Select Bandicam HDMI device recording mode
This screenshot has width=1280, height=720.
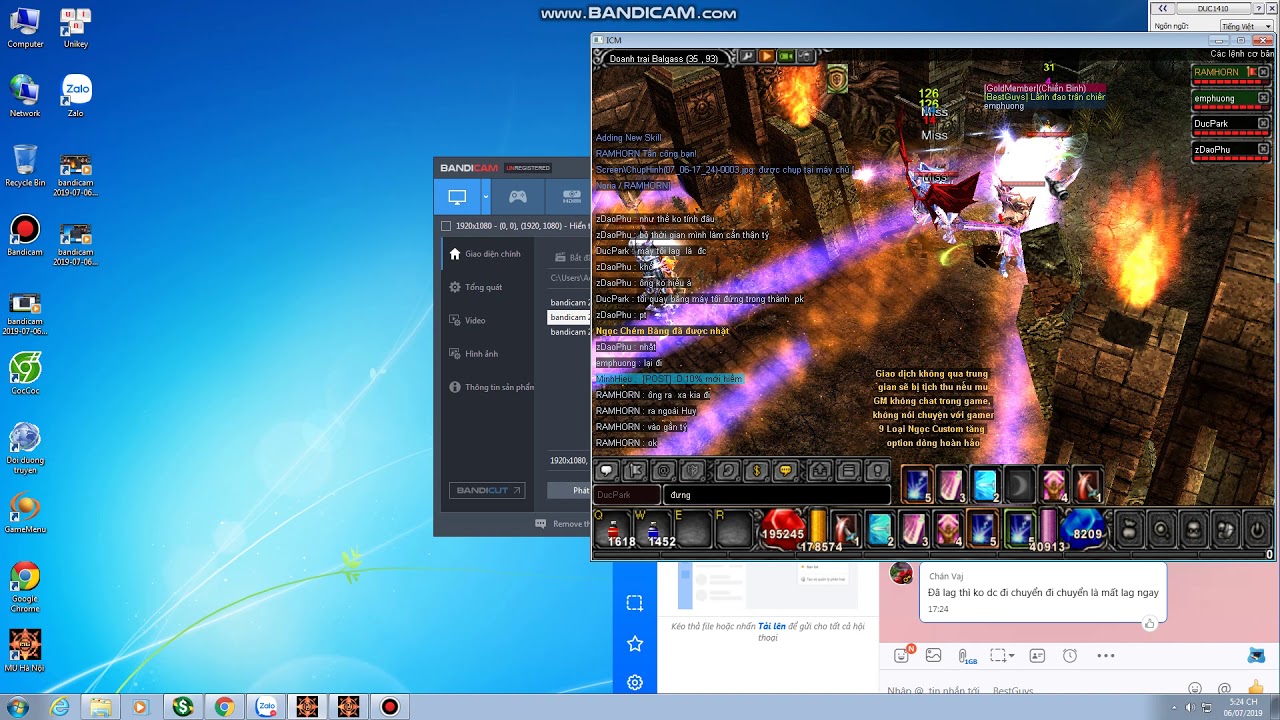tap(571, 197)
